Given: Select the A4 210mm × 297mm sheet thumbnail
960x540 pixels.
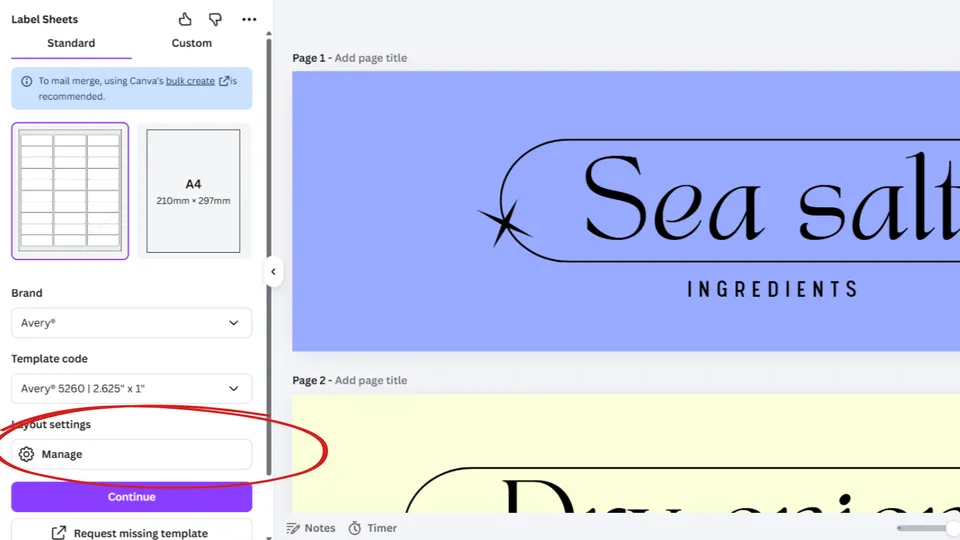Looking at the screenshot, I should [x=193, y=191].
